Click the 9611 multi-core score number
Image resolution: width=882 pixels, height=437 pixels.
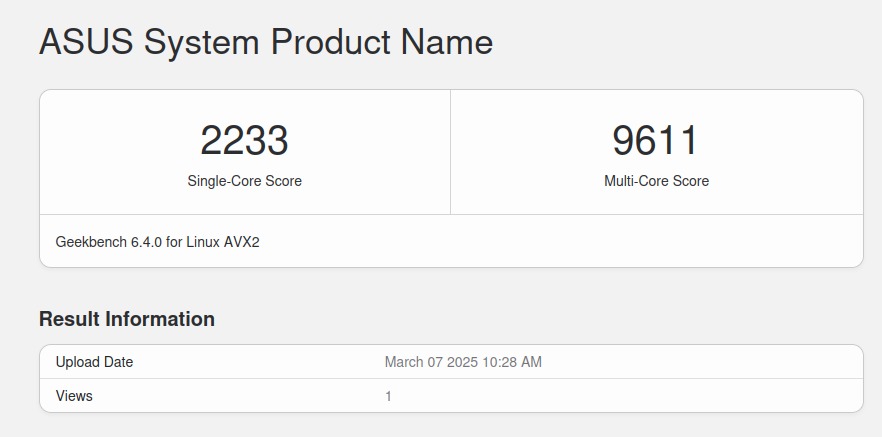tap(656, 141)
